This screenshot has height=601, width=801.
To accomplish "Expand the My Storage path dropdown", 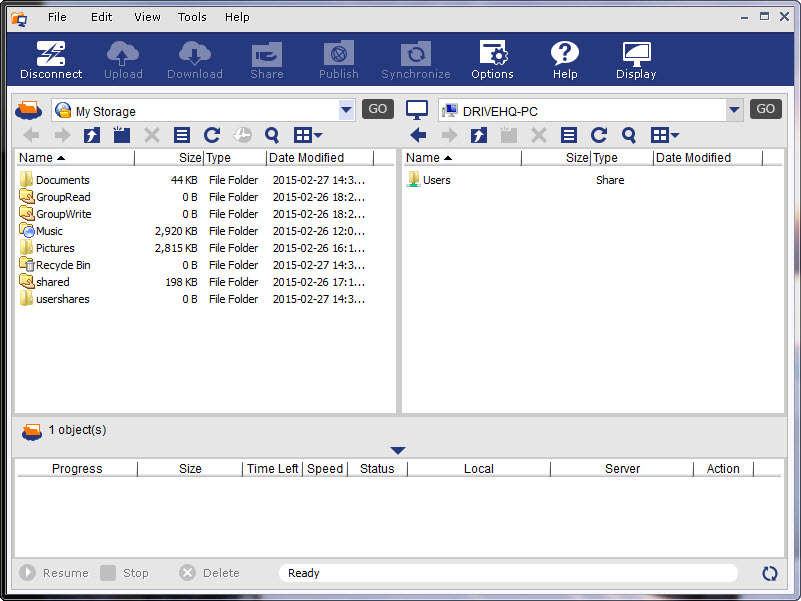I will point(346,110).
